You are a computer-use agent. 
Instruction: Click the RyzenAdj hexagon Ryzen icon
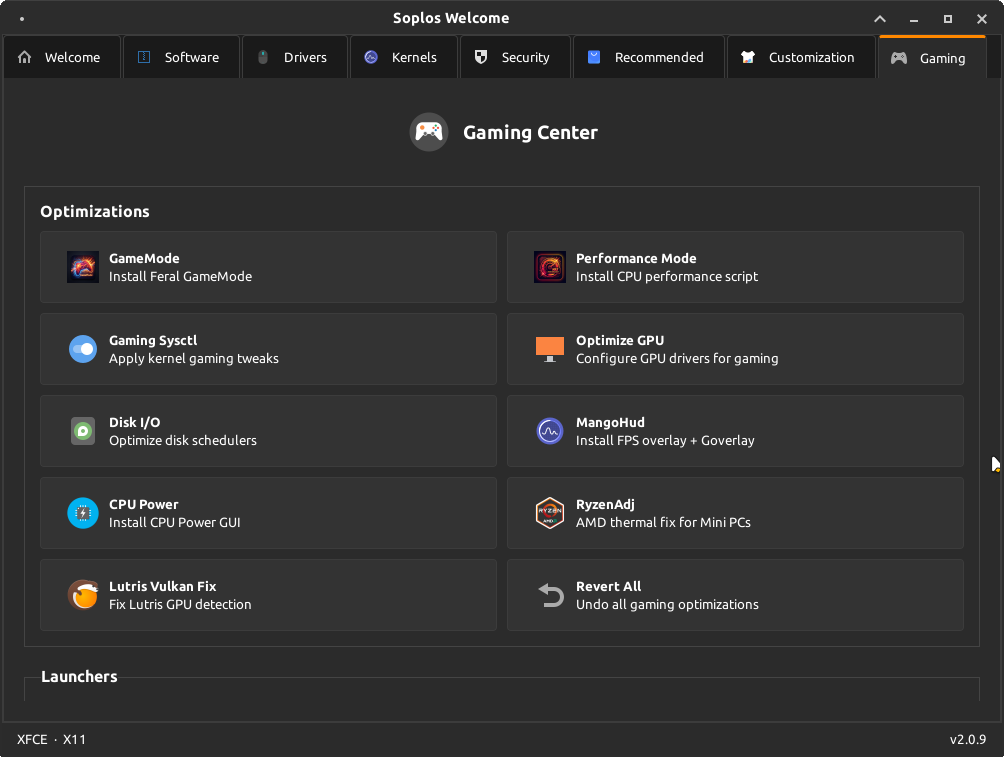(x=549, y=513)
